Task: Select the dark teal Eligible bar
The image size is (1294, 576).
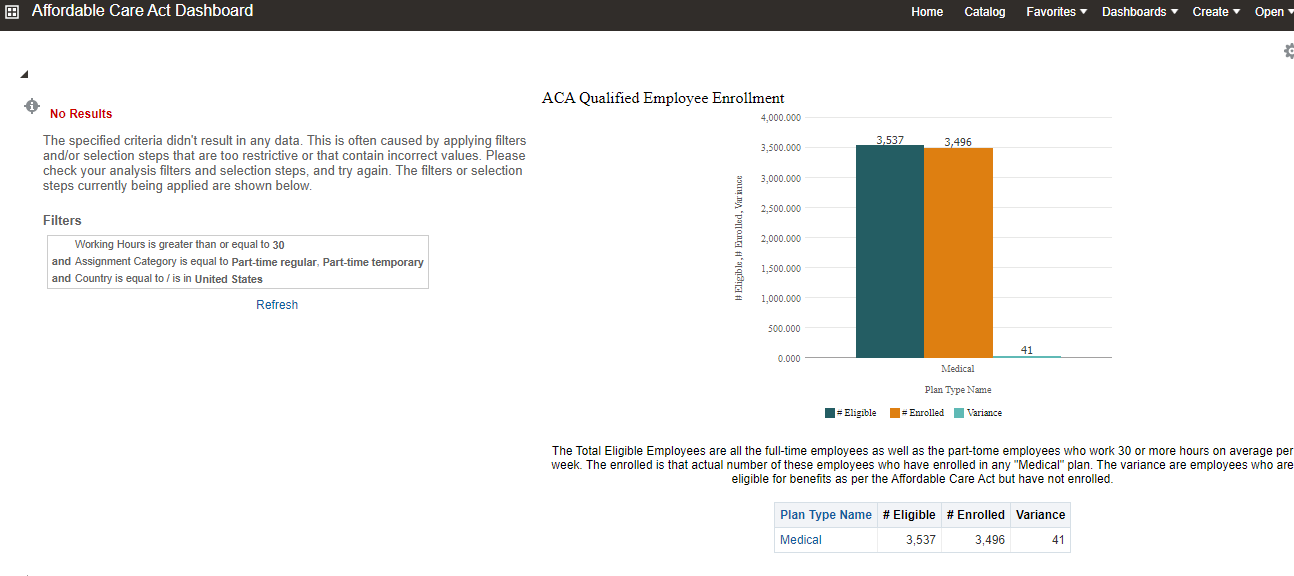Action: tap(889, 250)
